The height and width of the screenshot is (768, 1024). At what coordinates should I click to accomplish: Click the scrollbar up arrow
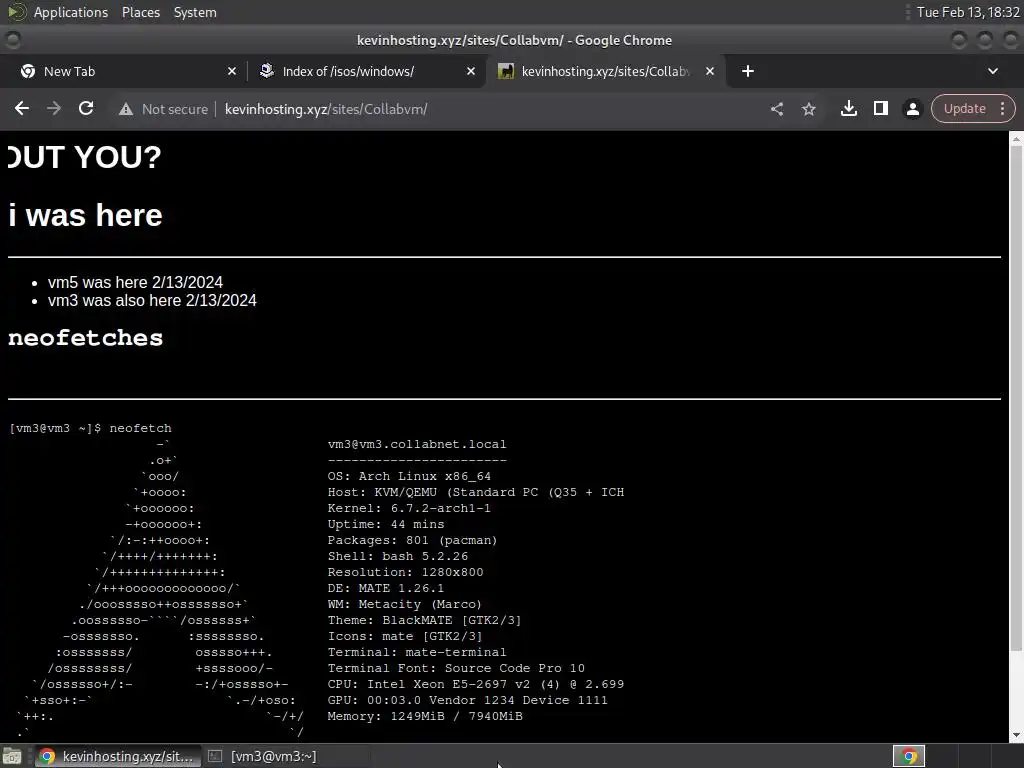(1016, 138)
